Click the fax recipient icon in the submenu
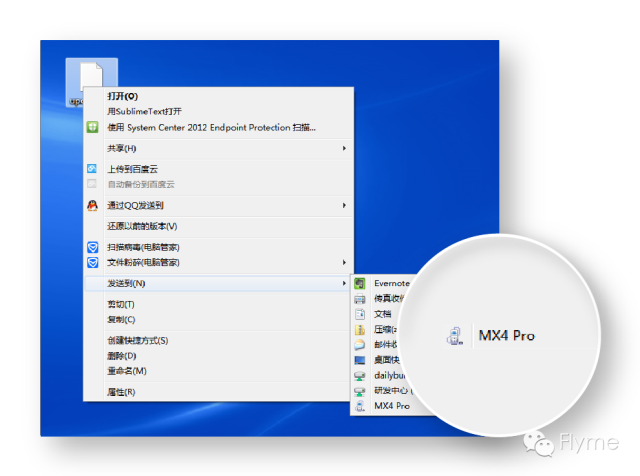 pos(360,298)
